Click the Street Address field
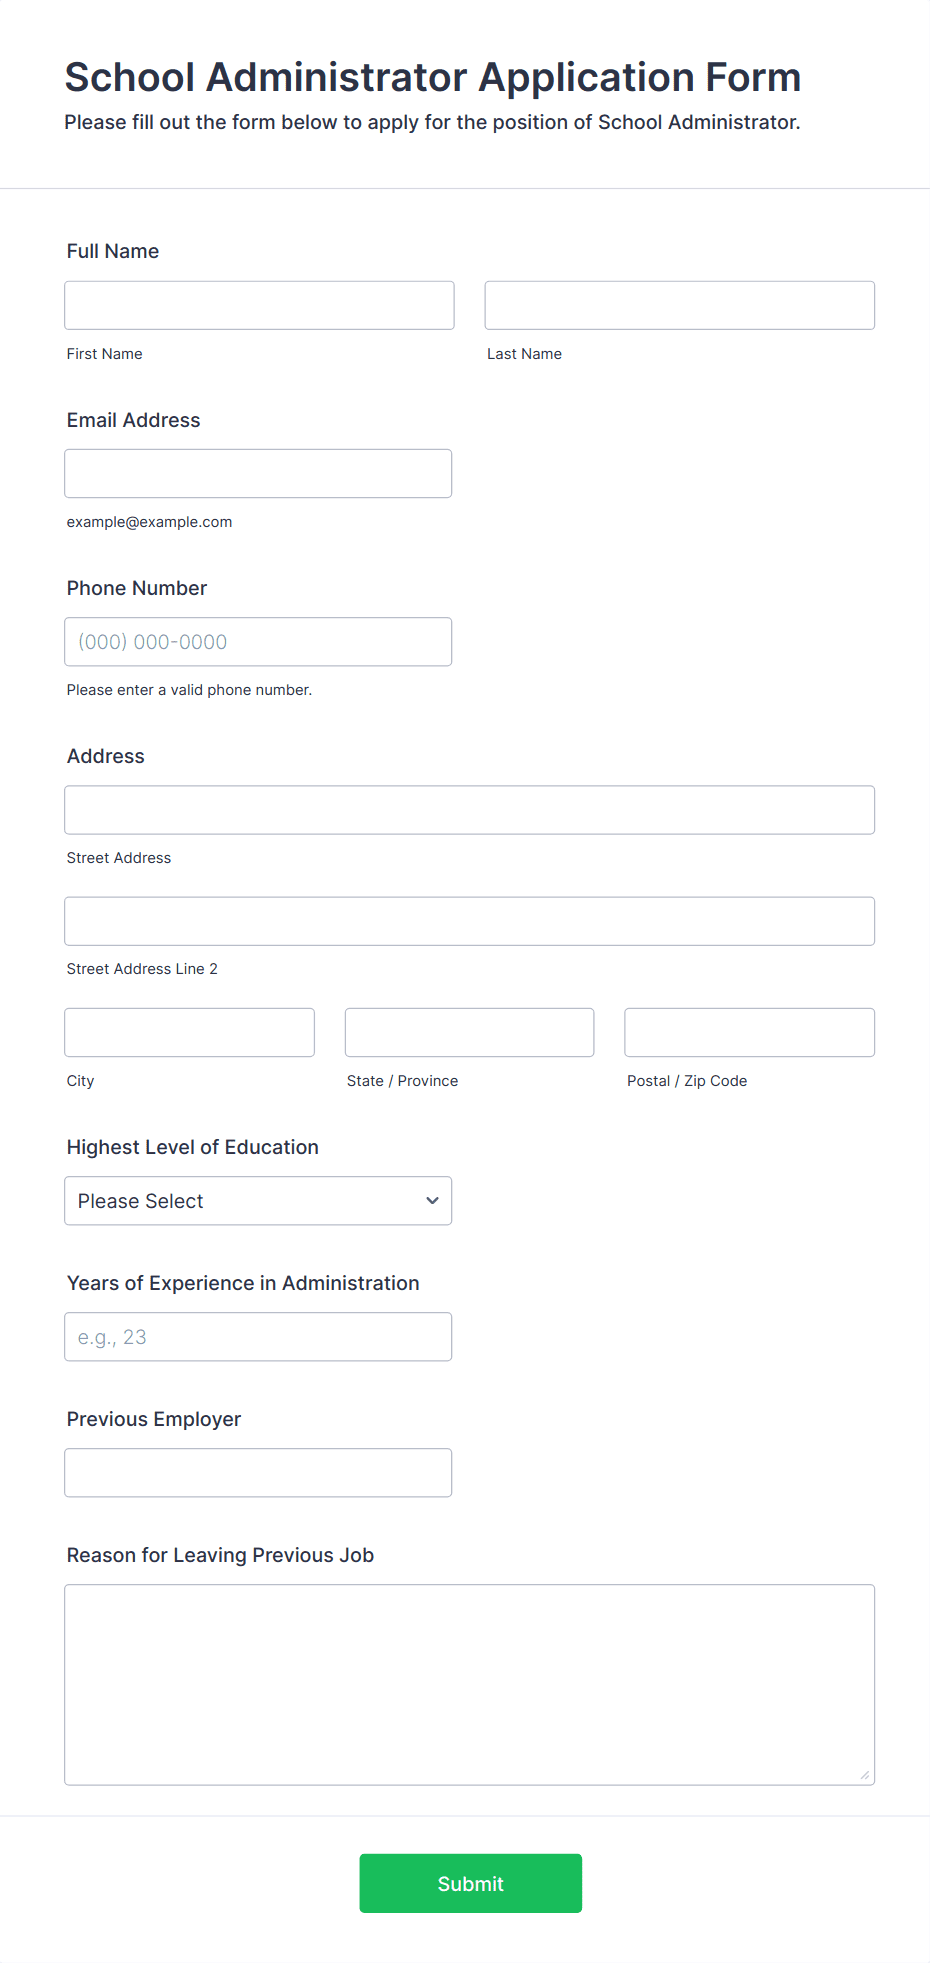The width and height of the screenshot is (930, 1963). point(469,810)
